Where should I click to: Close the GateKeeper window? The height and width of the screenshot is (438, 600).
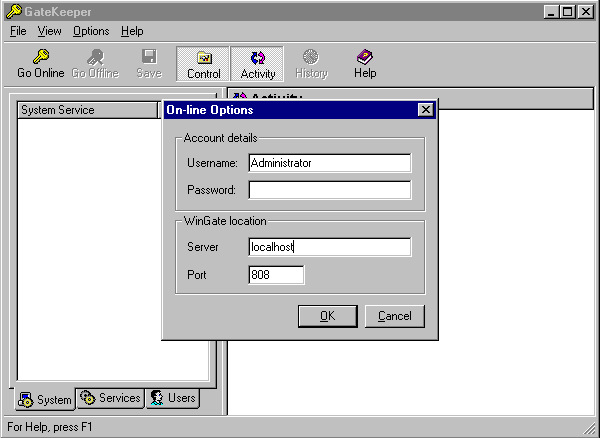[x=585, y=12]
